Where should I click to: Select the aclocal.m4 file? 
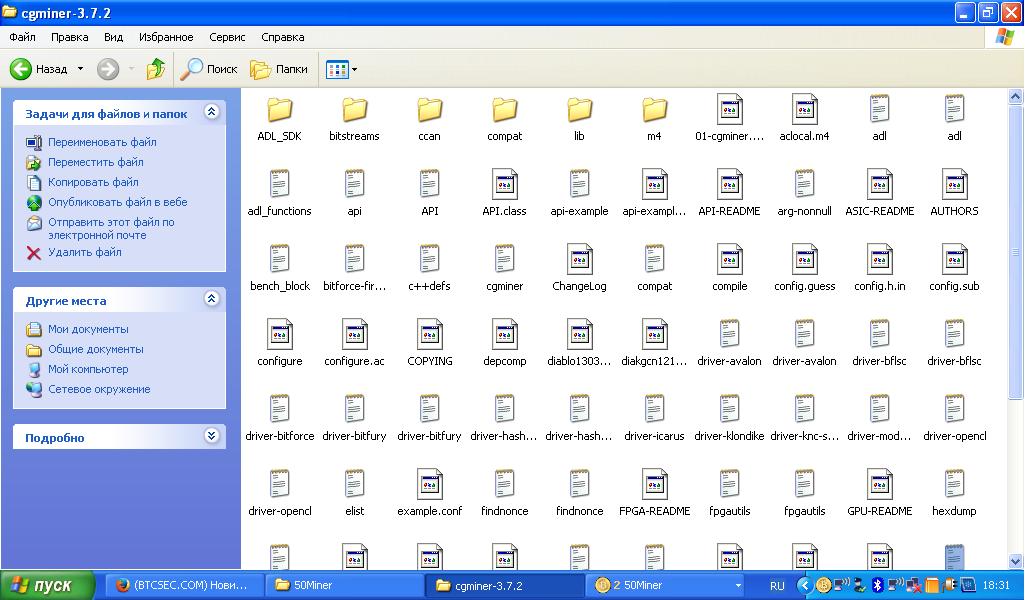pyautogui.click(x=804, y=119)
